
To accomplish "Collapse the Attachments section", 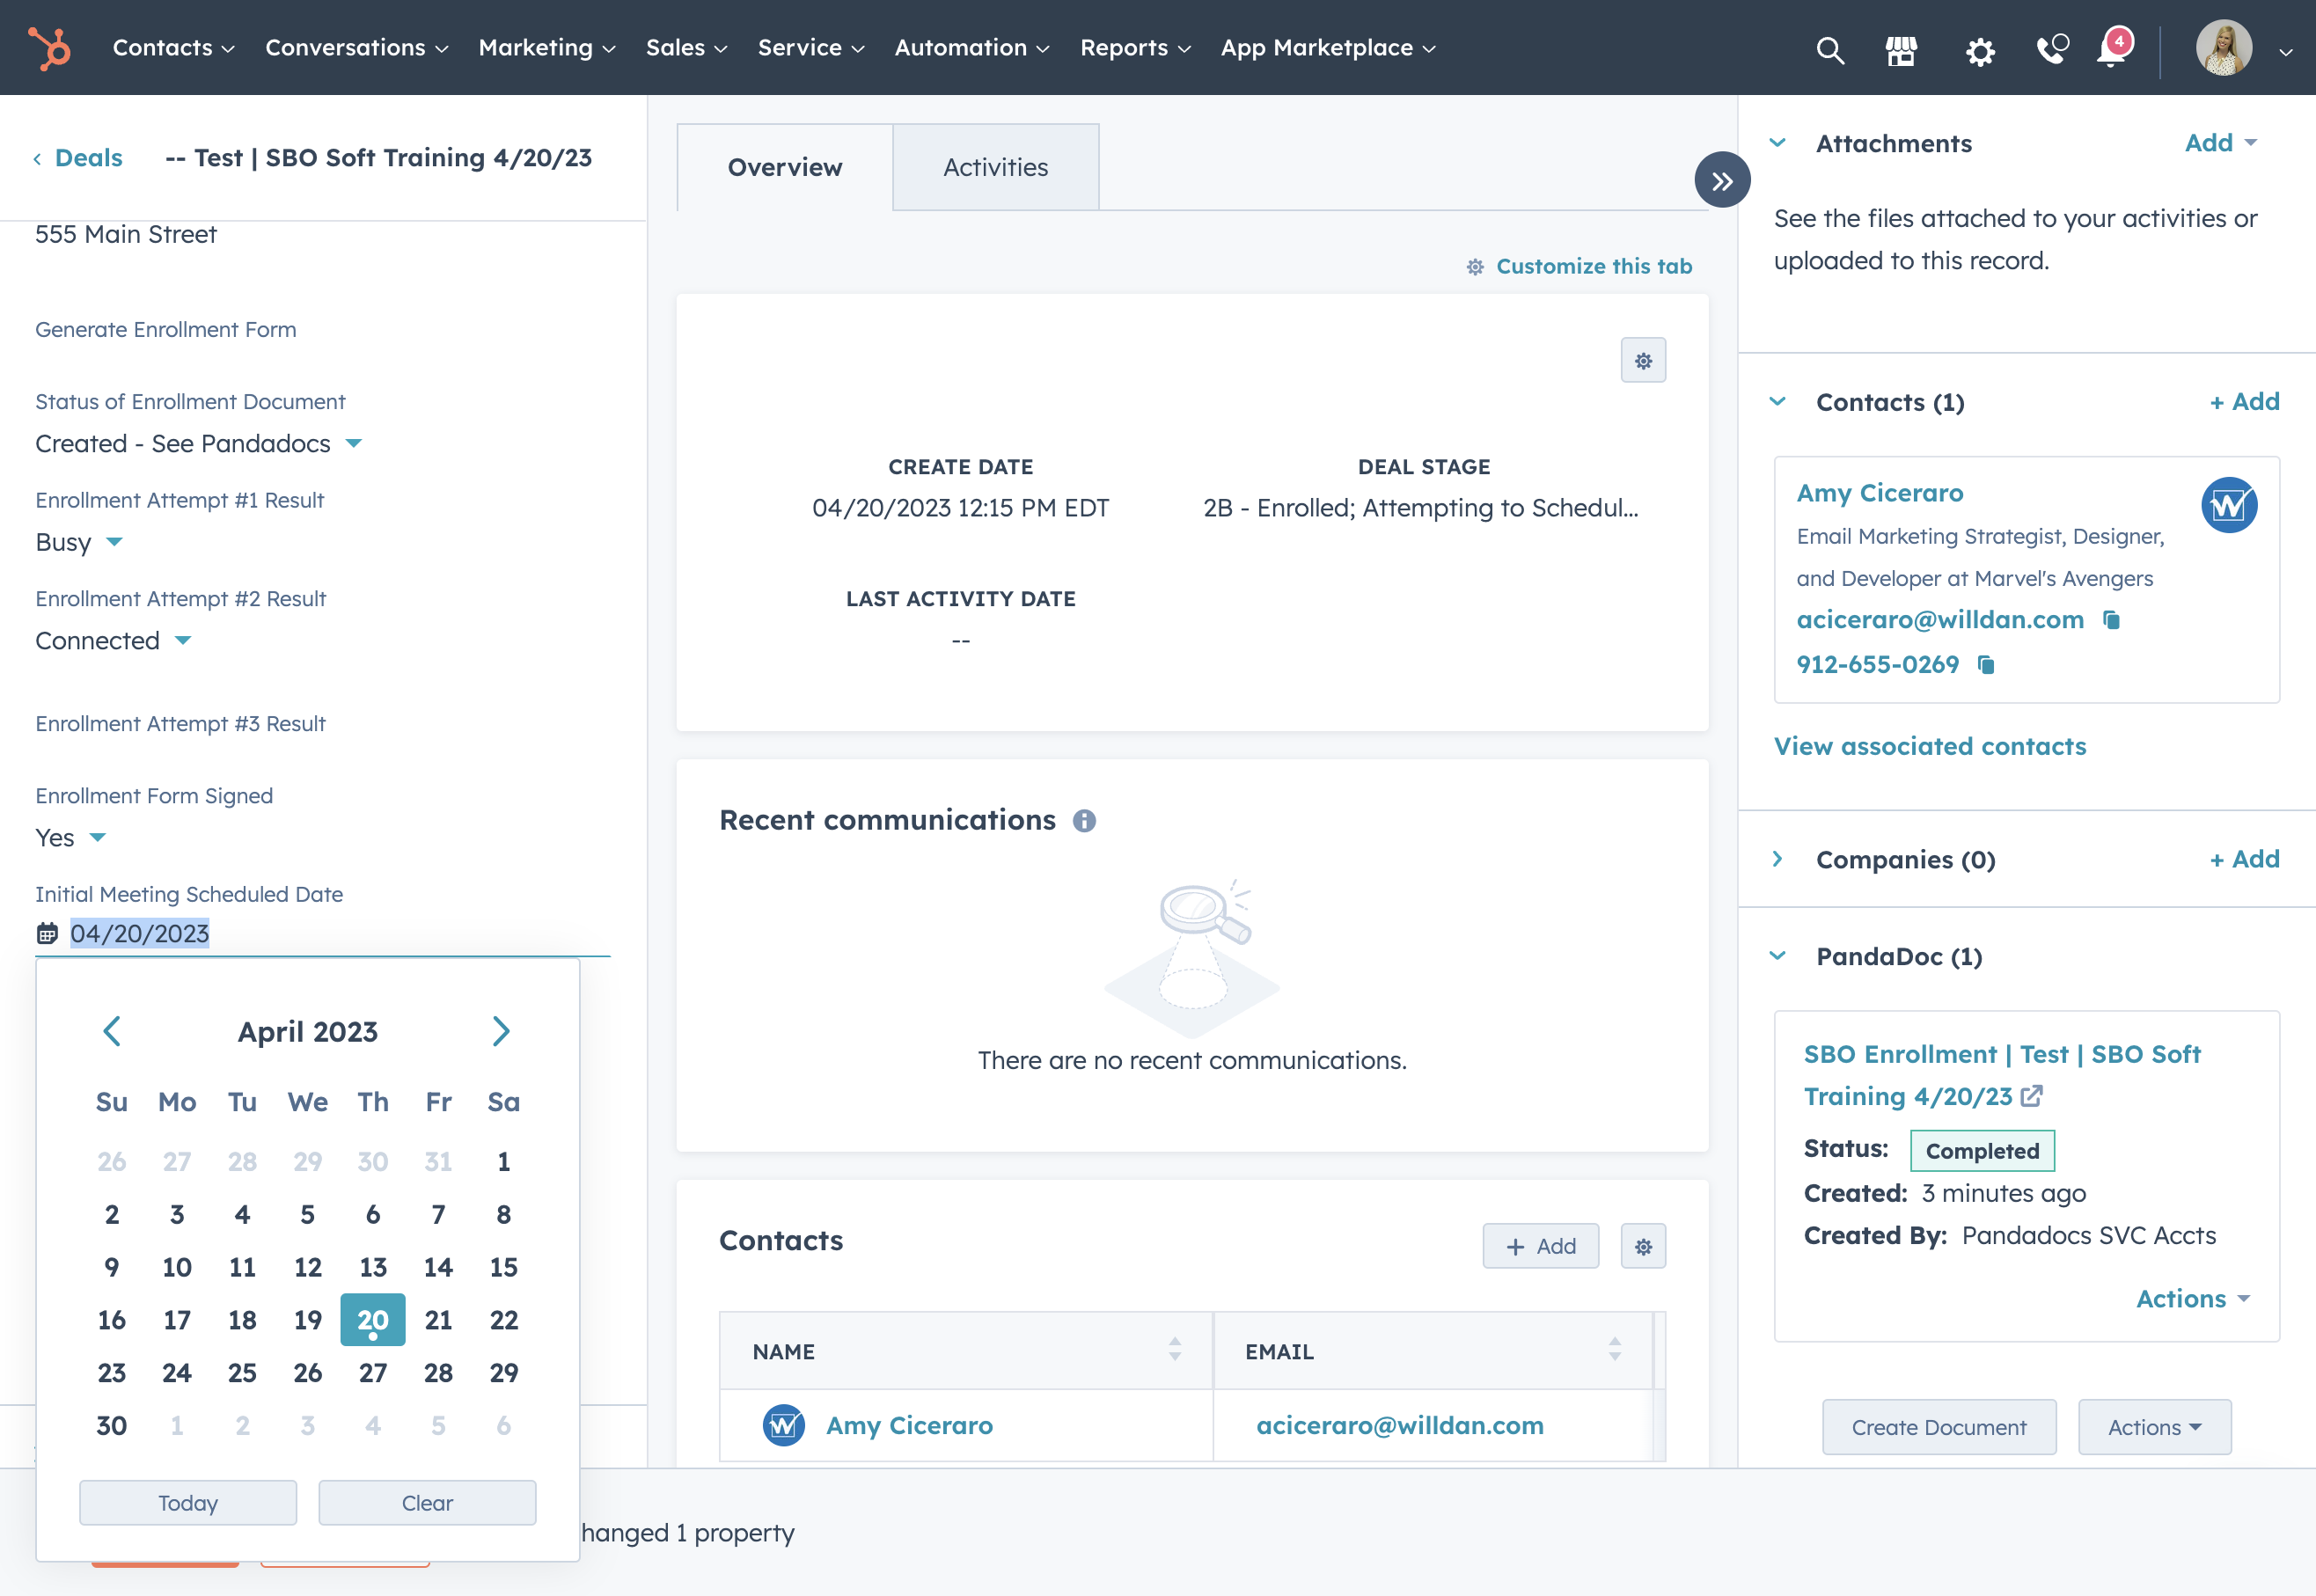I will tap(1777, 143).
